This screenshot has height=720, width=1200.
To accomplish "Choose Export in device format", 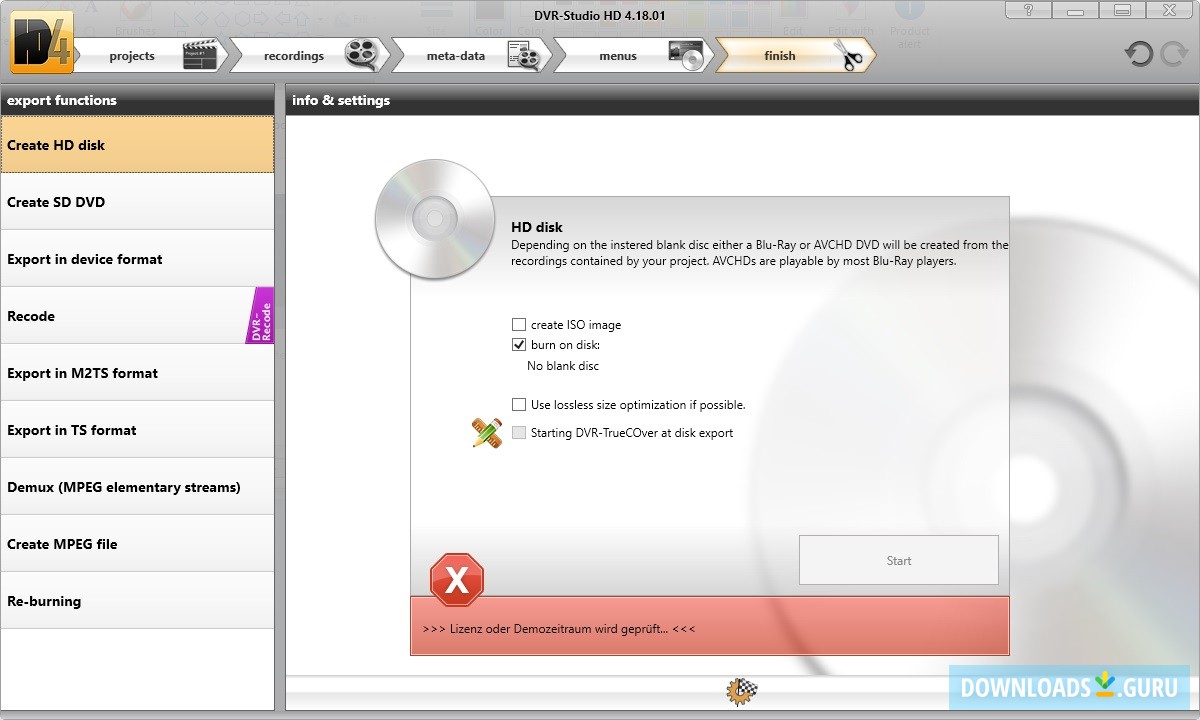I will [137, 259].
